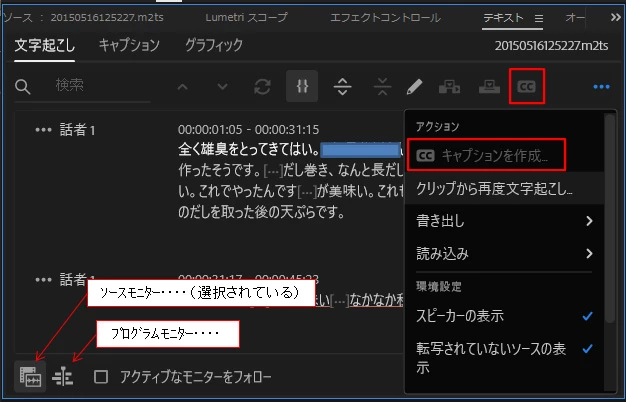Click the search magnifier icon
The width and height of the screenshot is (626, 402).
(x=22, y=86)
